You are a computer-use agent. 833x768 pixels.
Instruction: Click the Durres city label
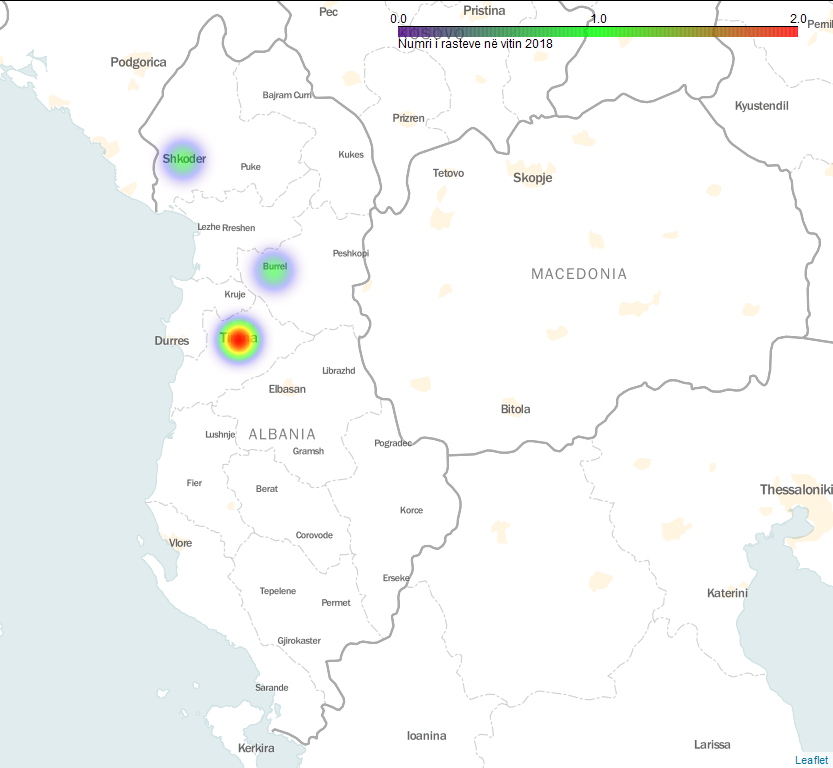pyautogui.click(x=171, y=341)
